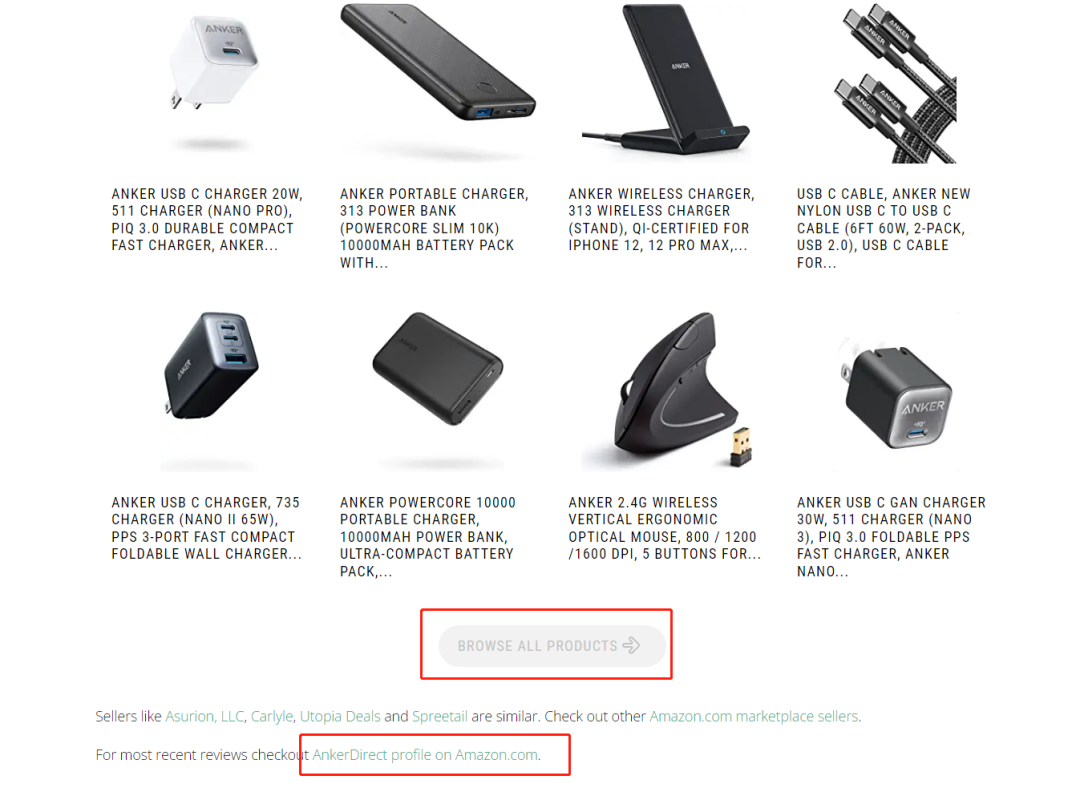Open AnkerDirect profile on Amazon.com link
Image resolution: width=1080 pixels, height=804 pixels.
coord(425,755)
